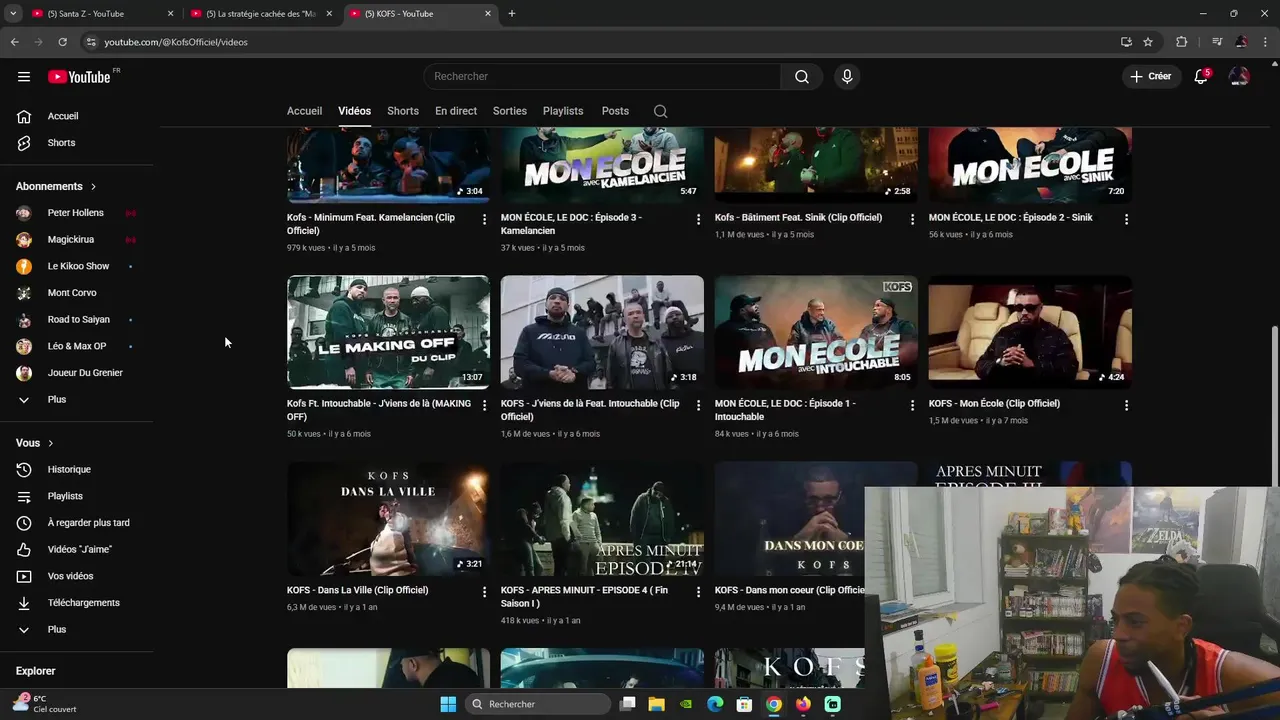
Task: Open Firefox from the taskbar
Action: coord(803,704)
